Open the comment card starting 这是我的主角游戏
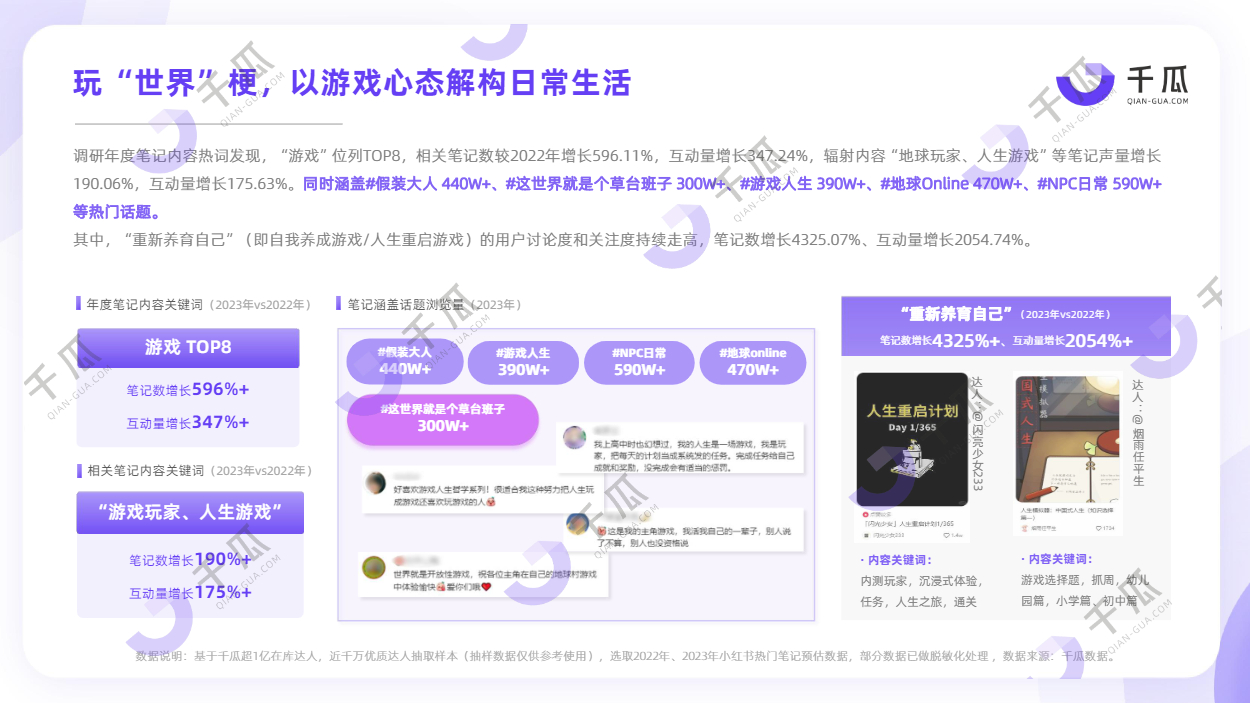This screenshot has height=703, width=1250. [684, 529]
